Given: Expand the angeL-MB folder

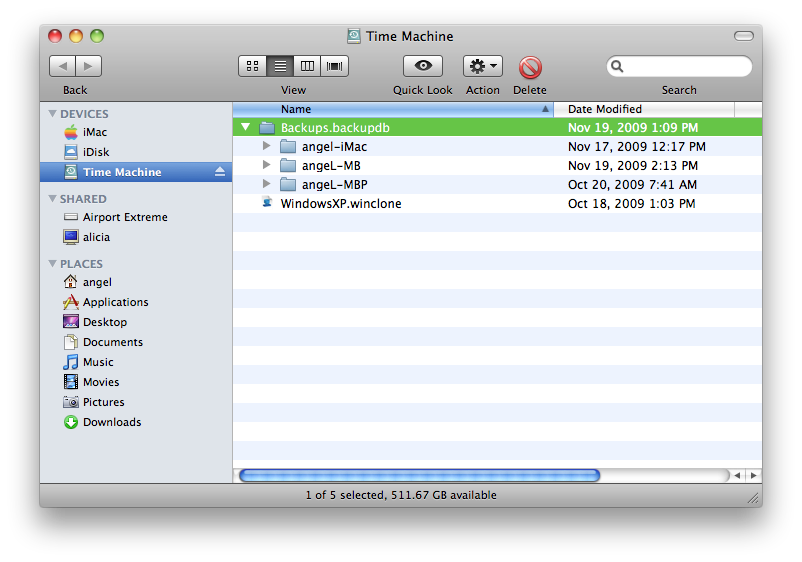Looking at the screenshot, I should tap(266, 165).
